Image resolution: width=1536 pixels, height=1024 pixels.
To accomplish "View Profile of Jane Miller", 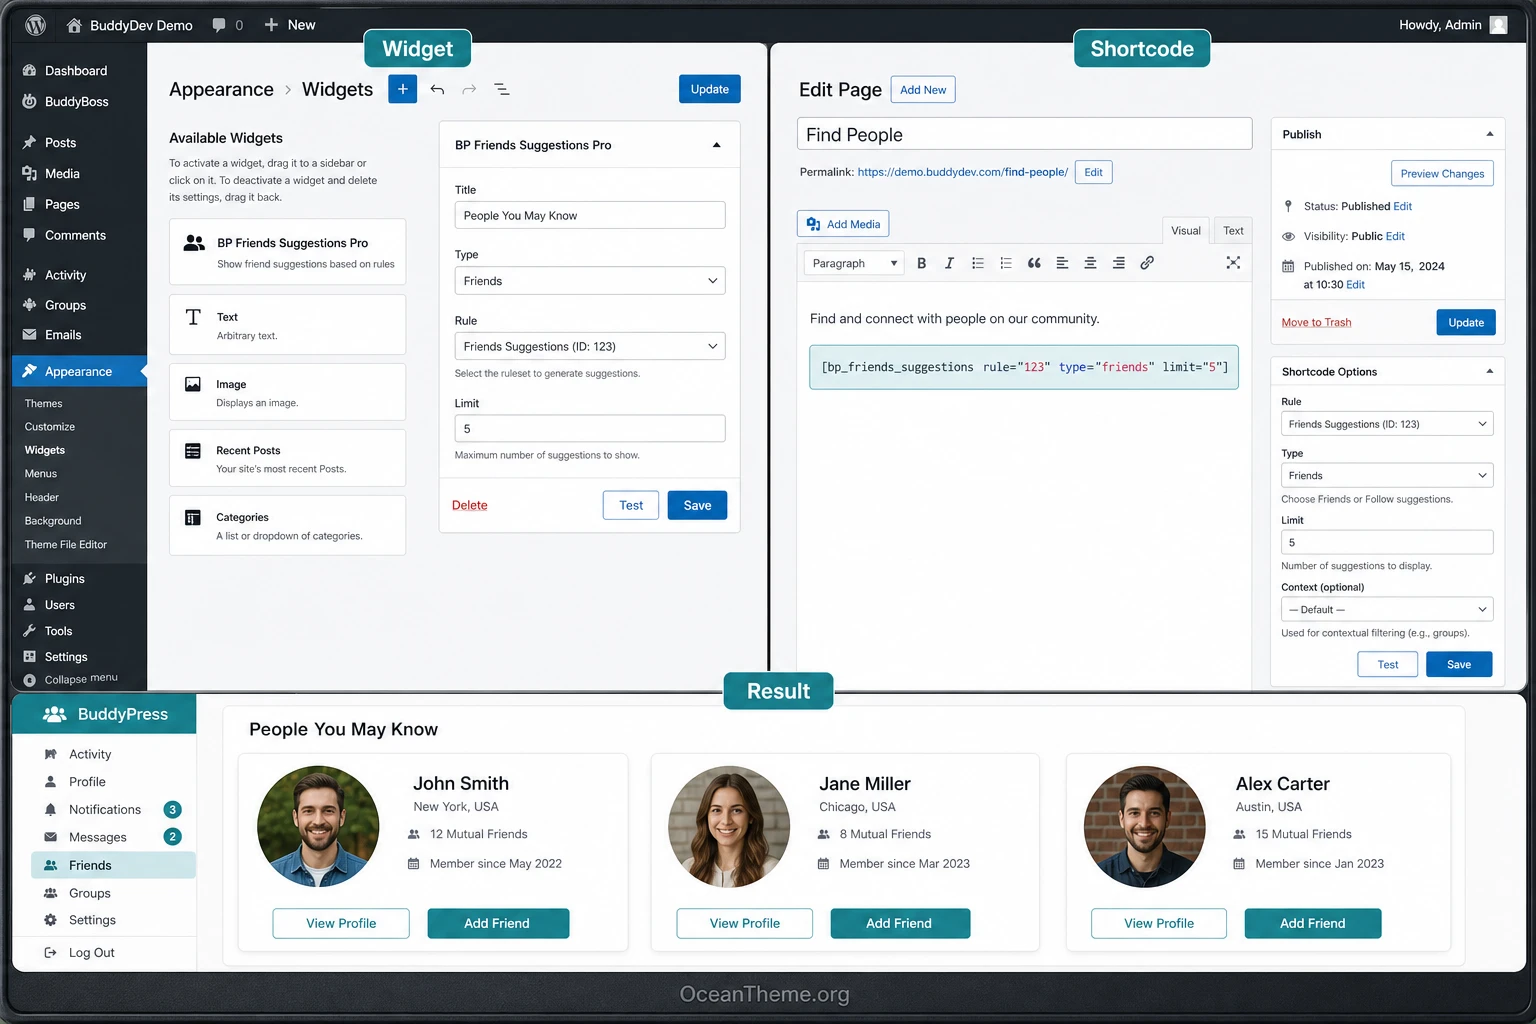I will 745,923.
